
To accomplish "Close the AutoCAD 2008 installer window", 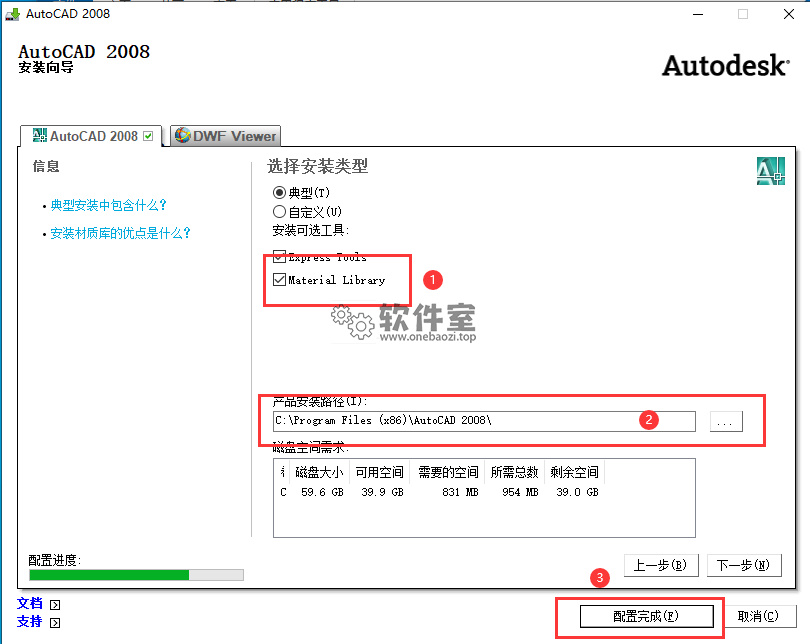I will [x=789, y=14].
